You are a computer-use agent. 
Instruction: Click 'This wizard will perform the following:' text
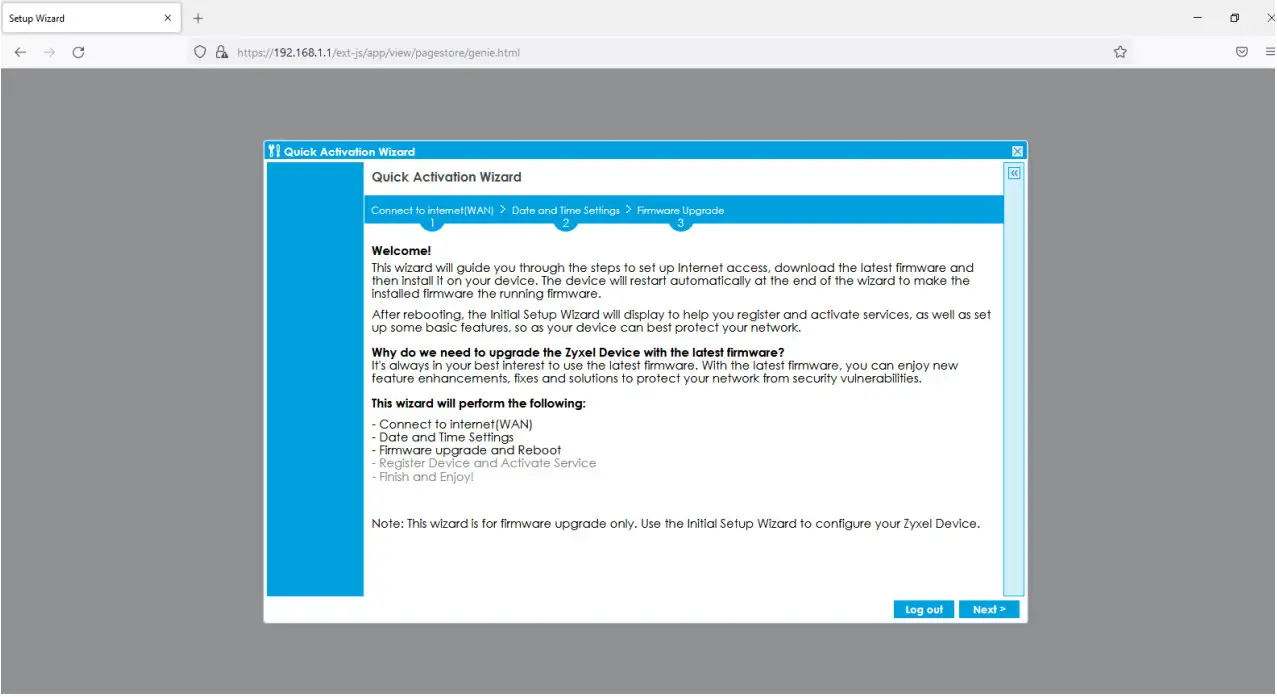478,403
